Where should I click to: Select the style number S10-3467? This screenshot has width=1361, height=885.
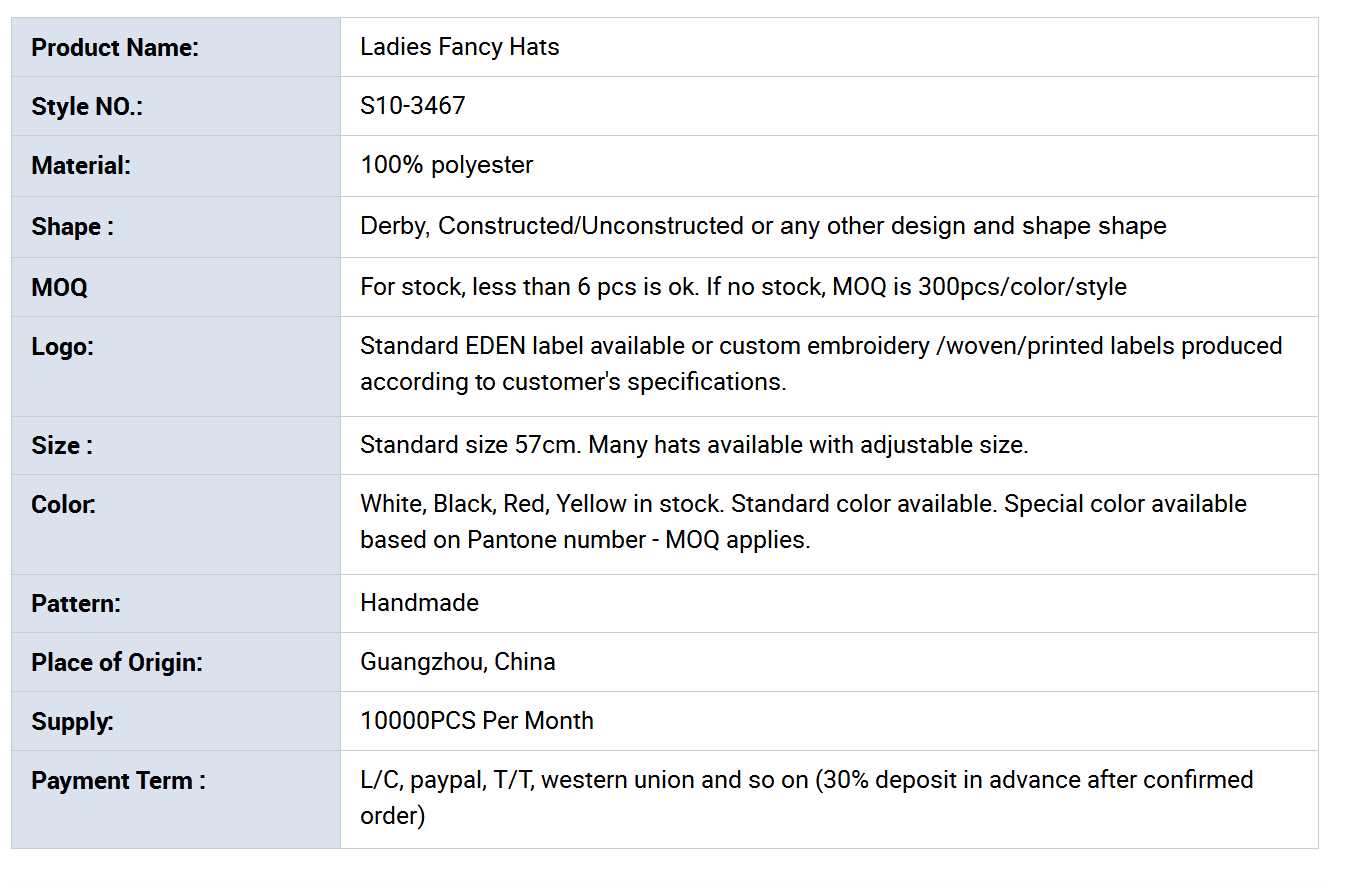412,106
